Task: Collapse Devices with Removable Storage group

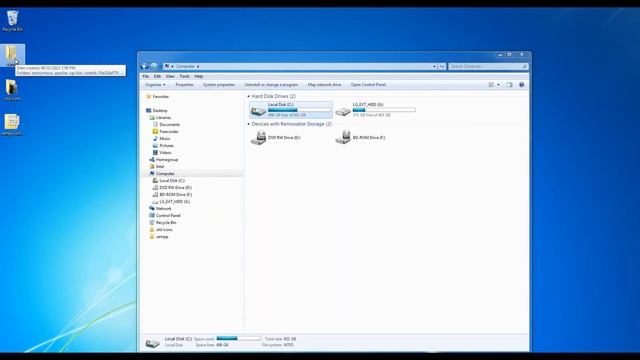Action: [x=249, y=124]
